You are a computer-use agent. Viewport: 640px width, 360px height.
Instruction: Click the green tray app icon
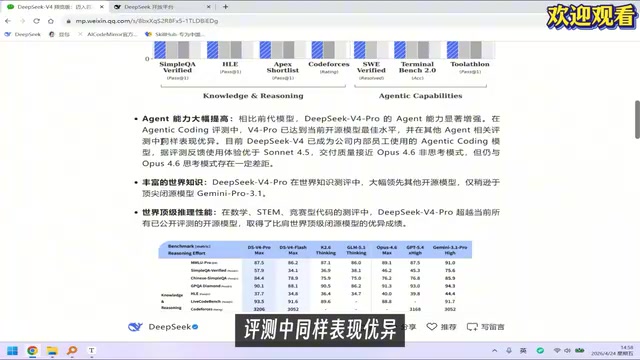coord(540,351)
